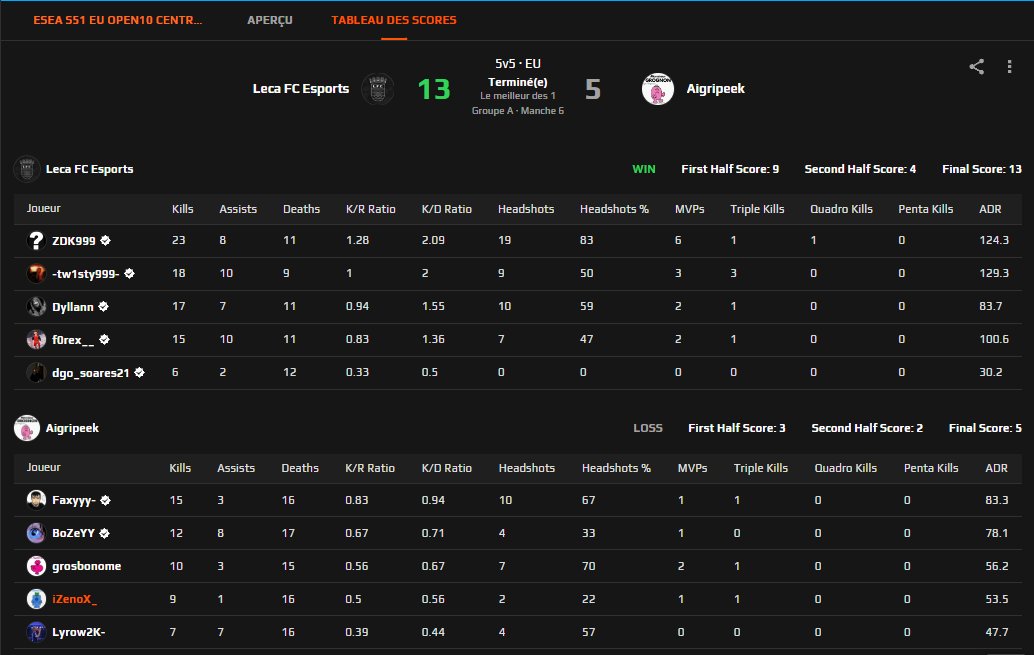This screenshot has height=655, width=1034.
Task: Click Triple Kills header in Leca FC table
Action: (x=757, y=209)
